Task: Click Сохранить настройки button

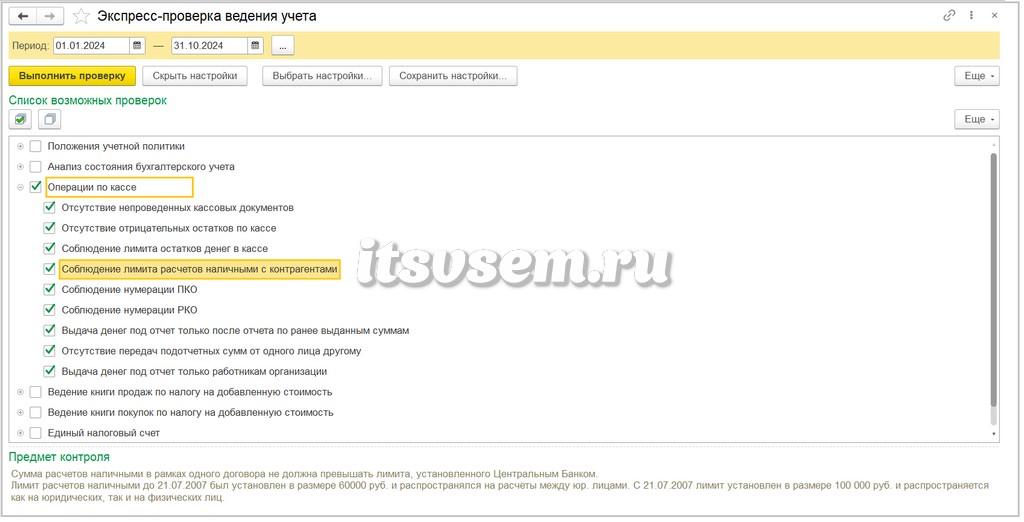Action: (453, 76)
